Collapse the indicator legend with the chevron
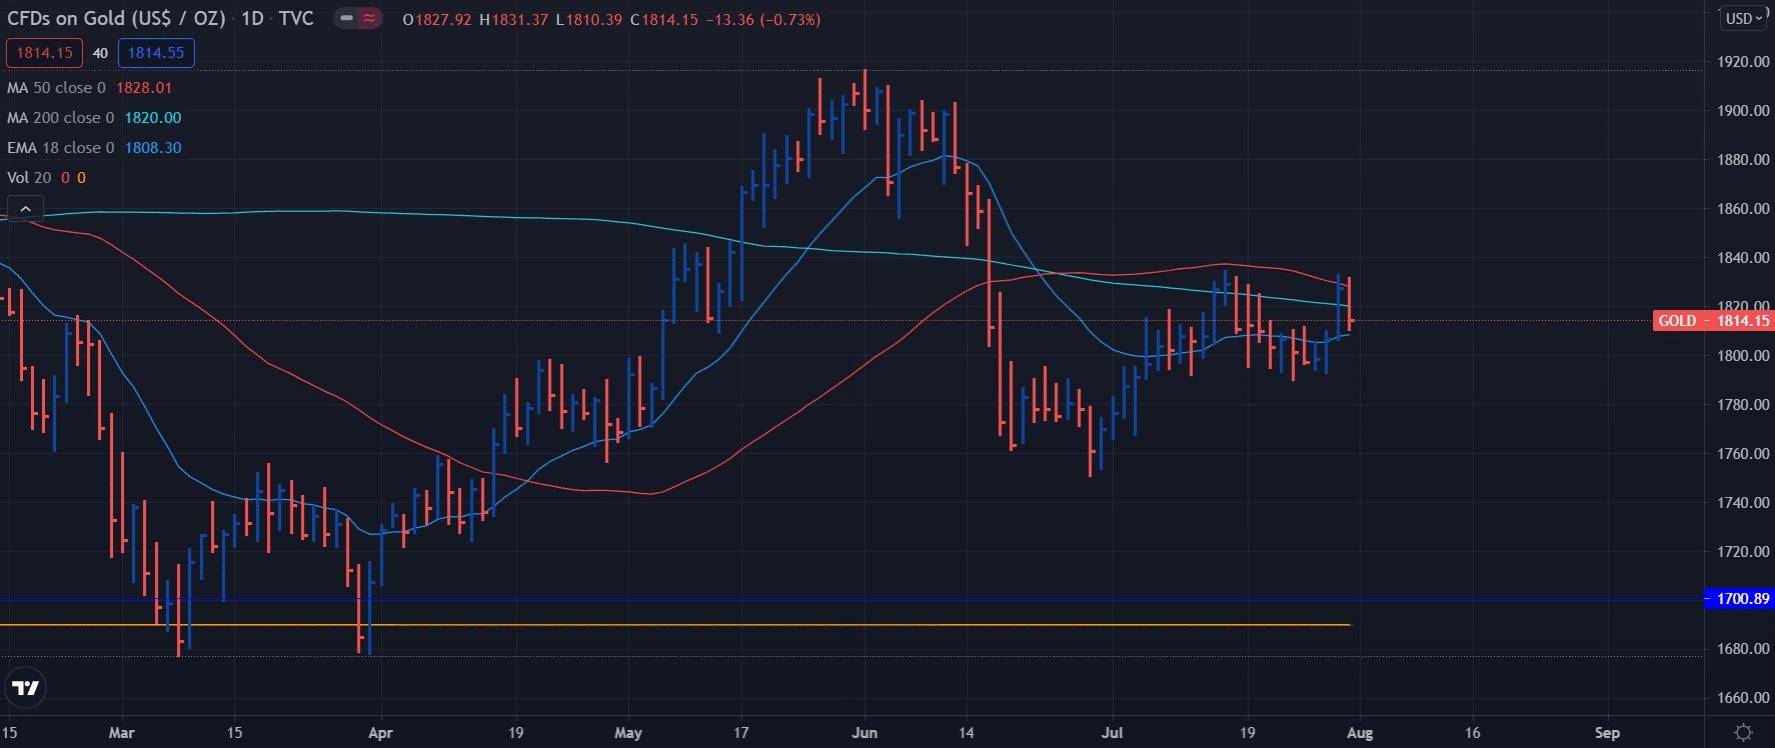 pos(25,208)
